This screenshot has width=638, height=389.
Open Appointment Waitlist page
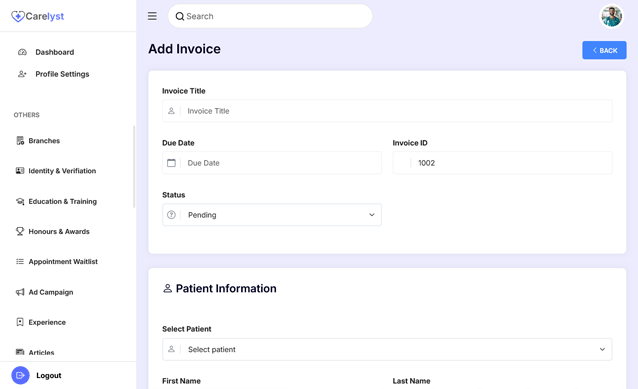63,262
